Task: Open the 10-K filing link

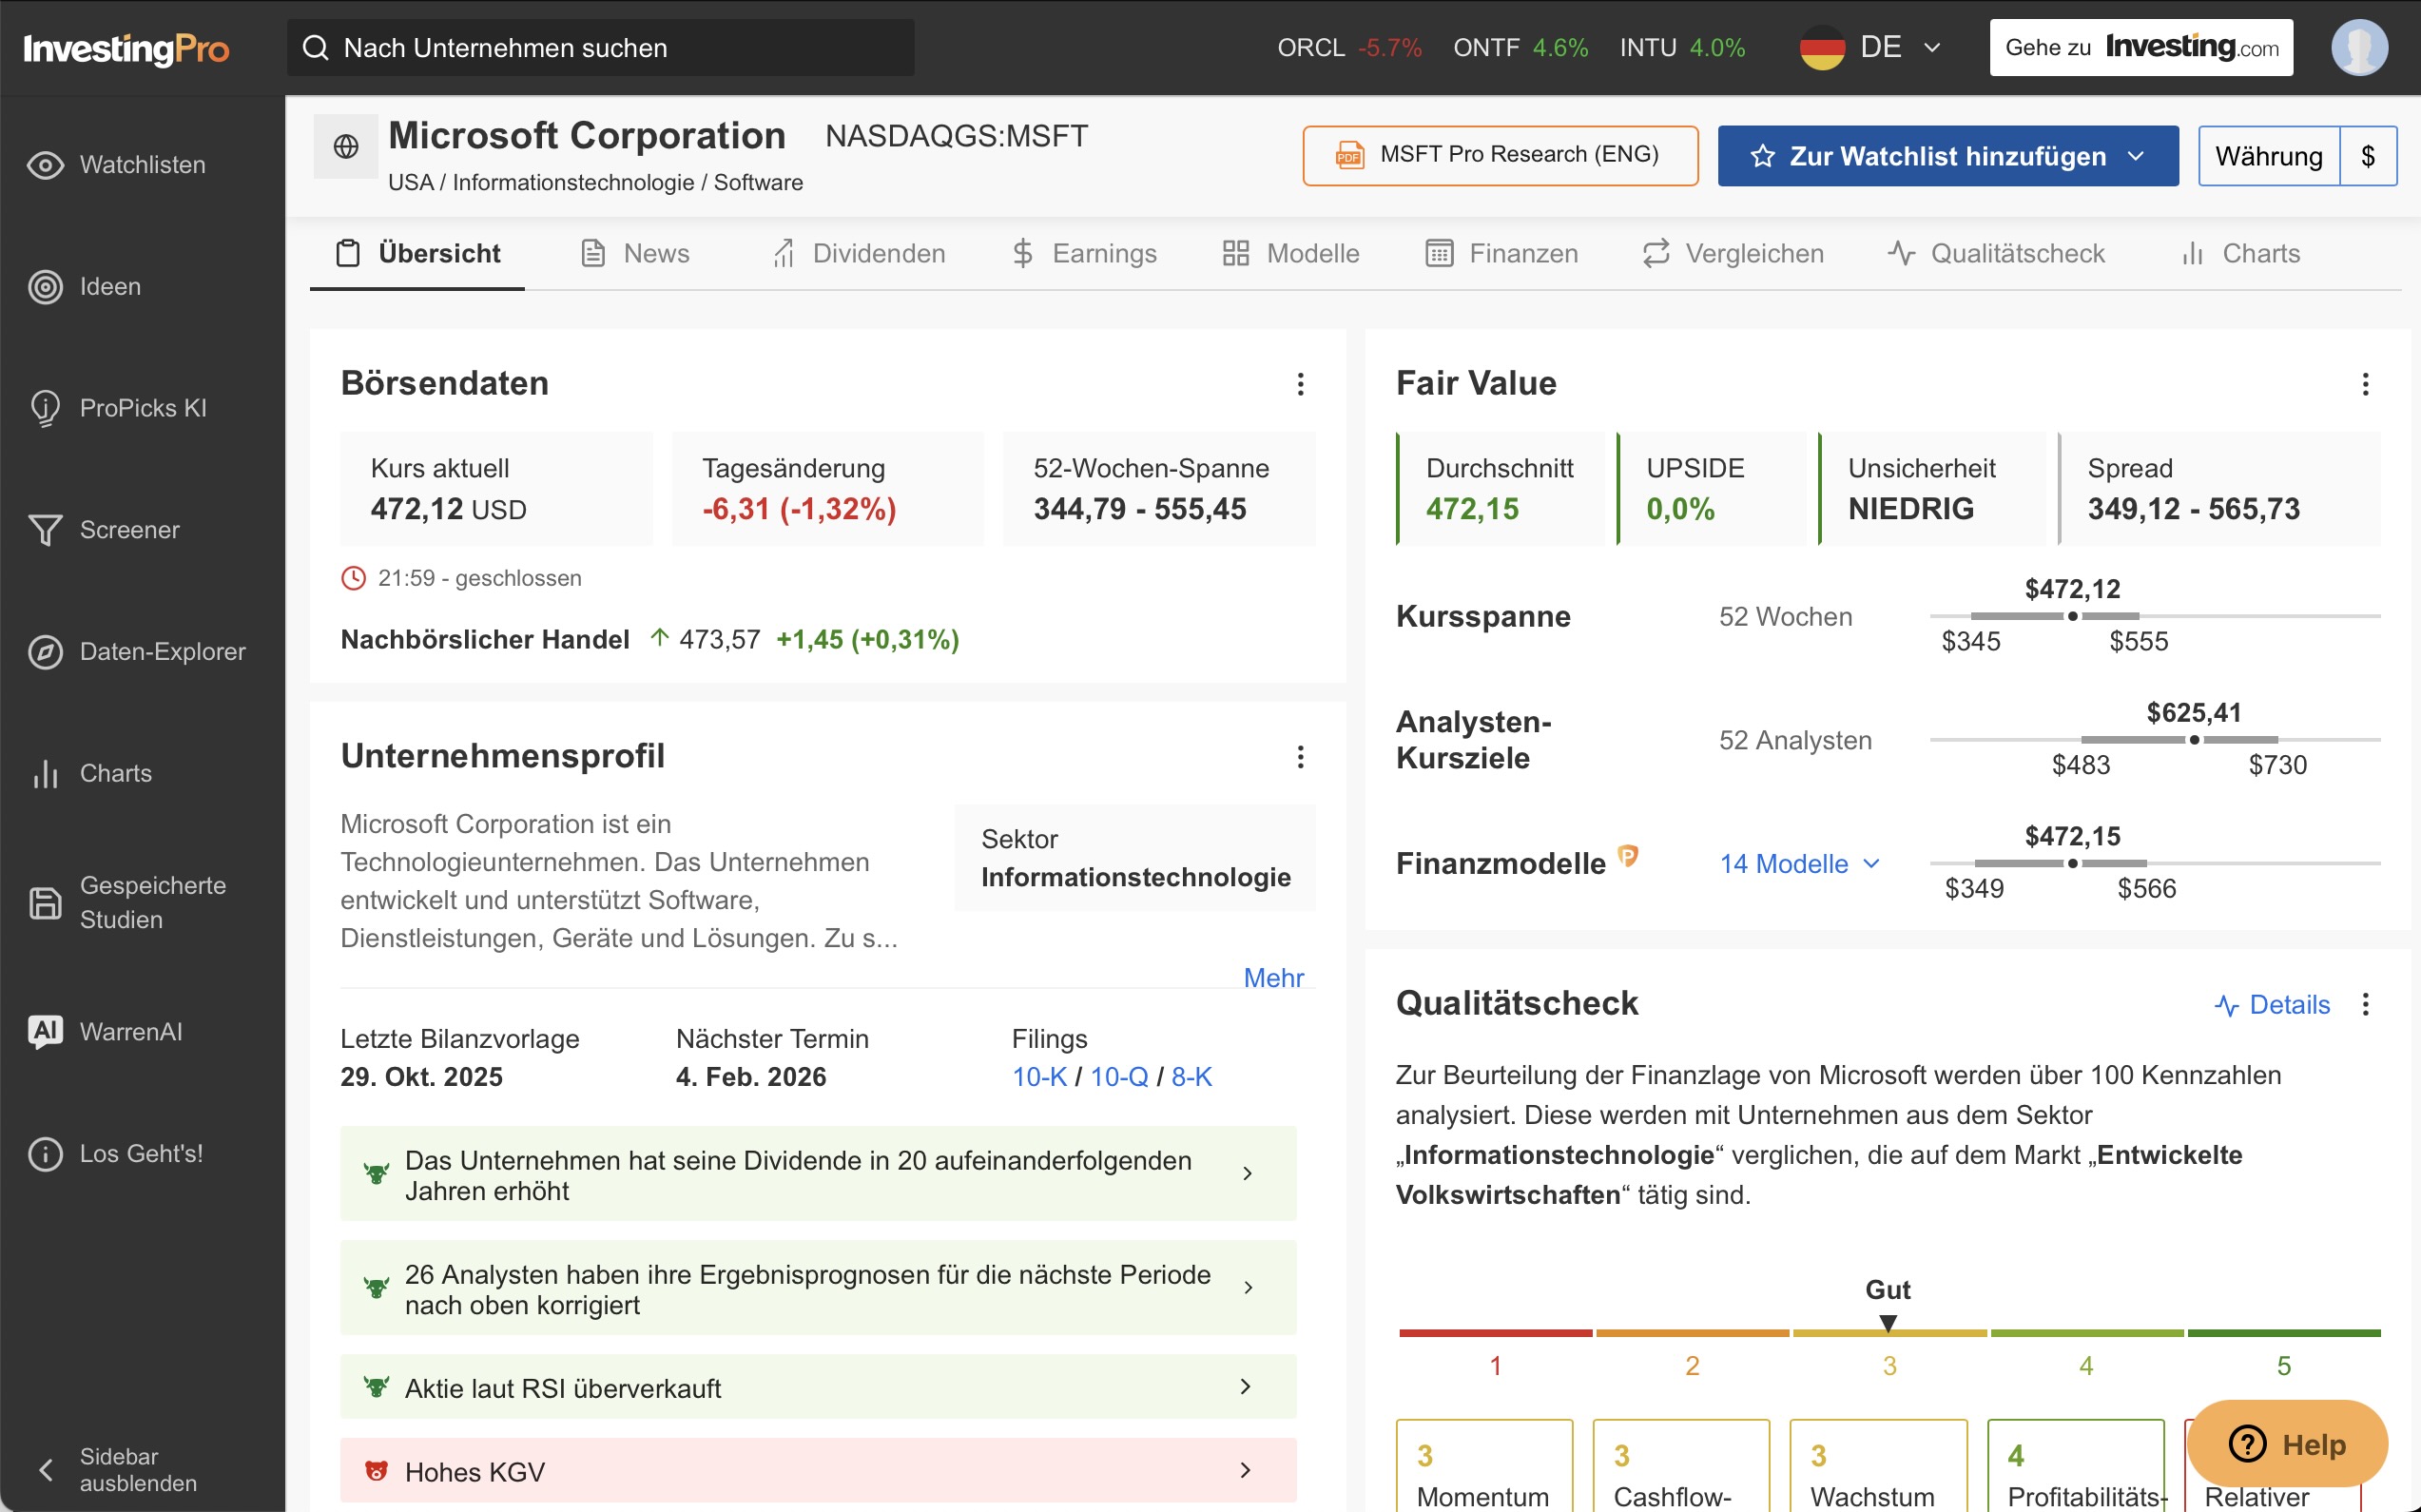Action: (1038, 1077)
